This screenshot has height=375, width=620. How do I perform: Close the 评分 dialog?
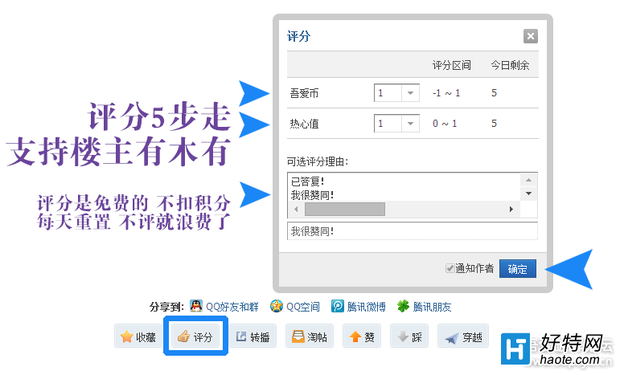(530, 36)
